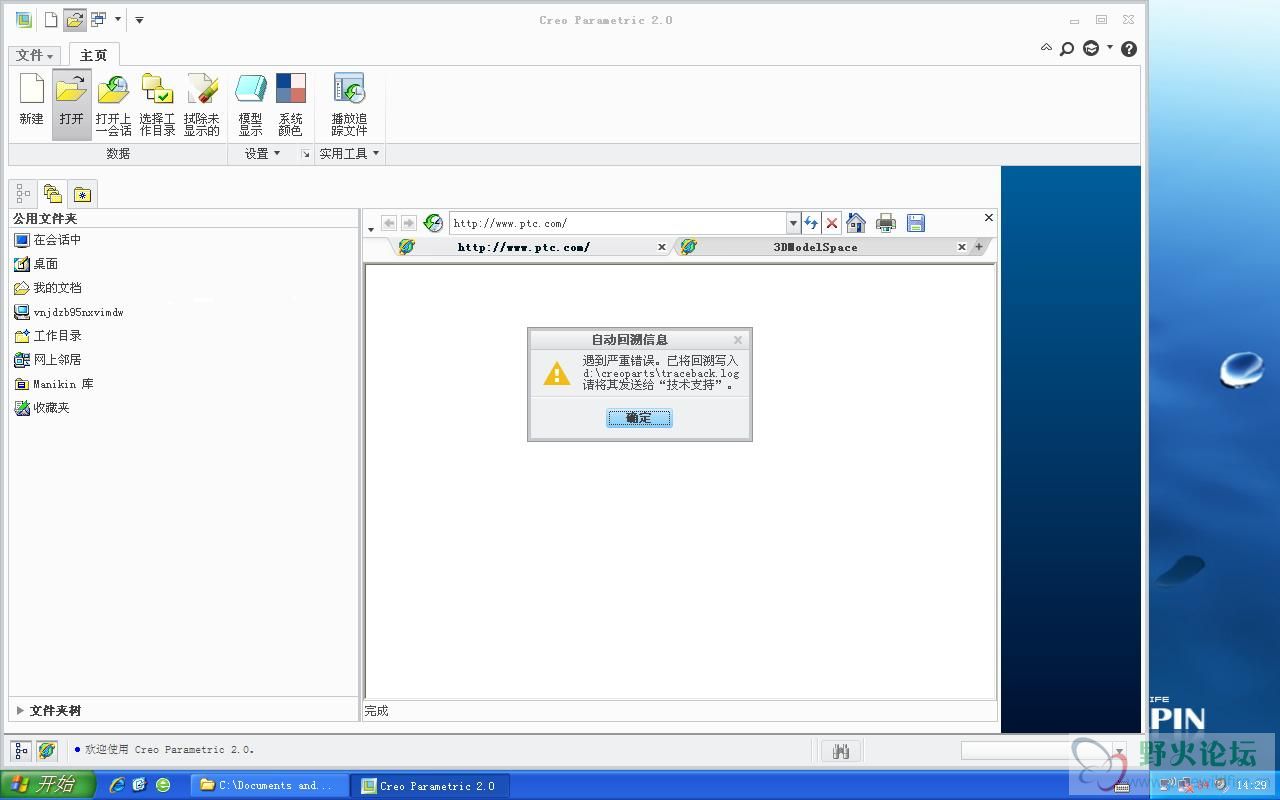The height and width of the screenshot is (800, 1280).
Task: Toggle navigator display in status bar
Action: pyautogui.click(x=21, y=750)
